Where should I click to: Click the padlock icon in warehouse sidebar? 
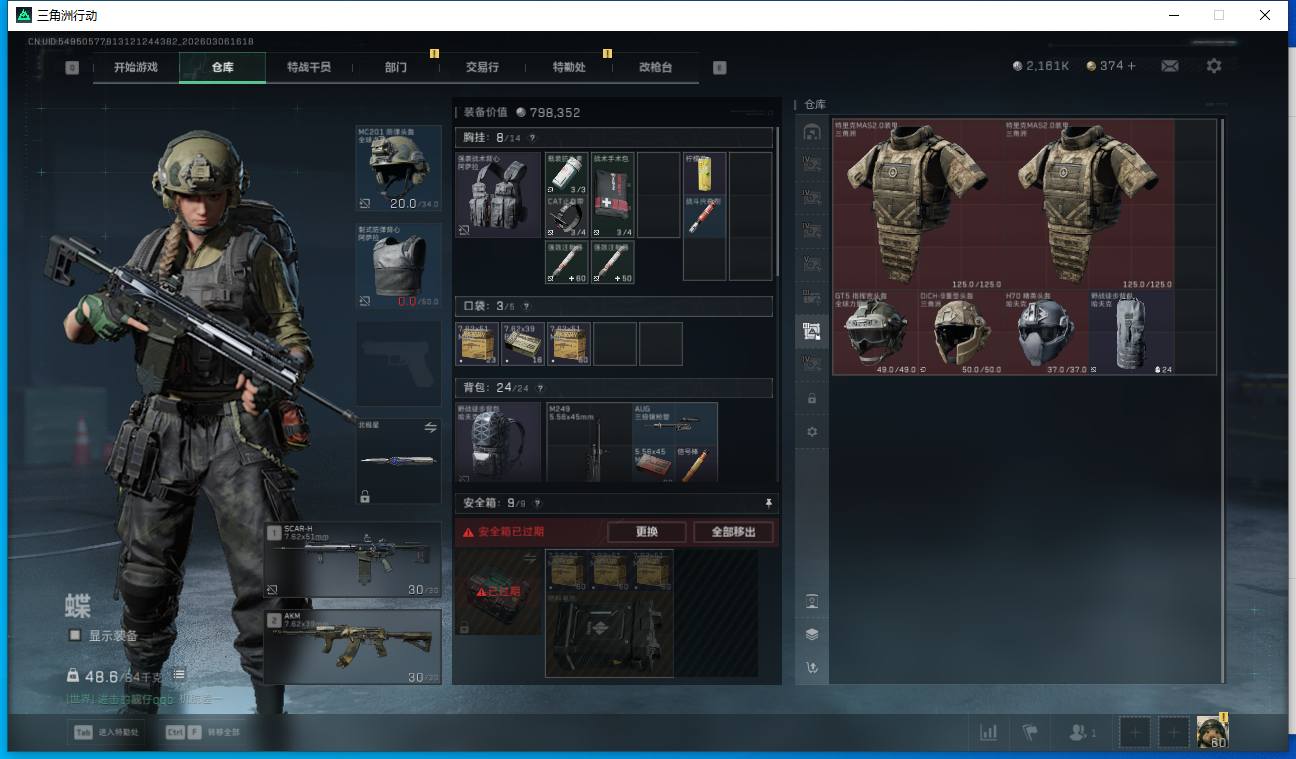(812, 398)
